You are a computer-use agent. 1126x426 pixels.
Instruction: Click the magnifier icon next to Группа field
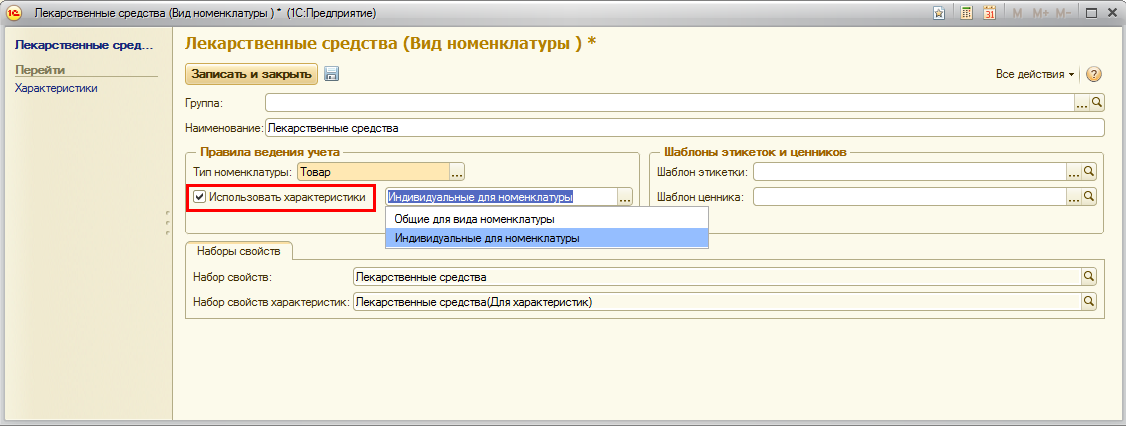[1097, 102]
